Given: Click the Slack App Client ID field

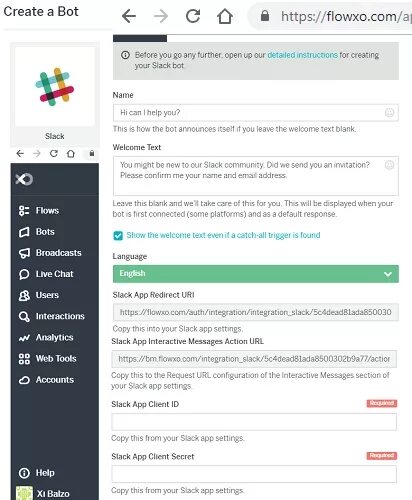Looking at the screenshot, I should (x=254, y=422).
